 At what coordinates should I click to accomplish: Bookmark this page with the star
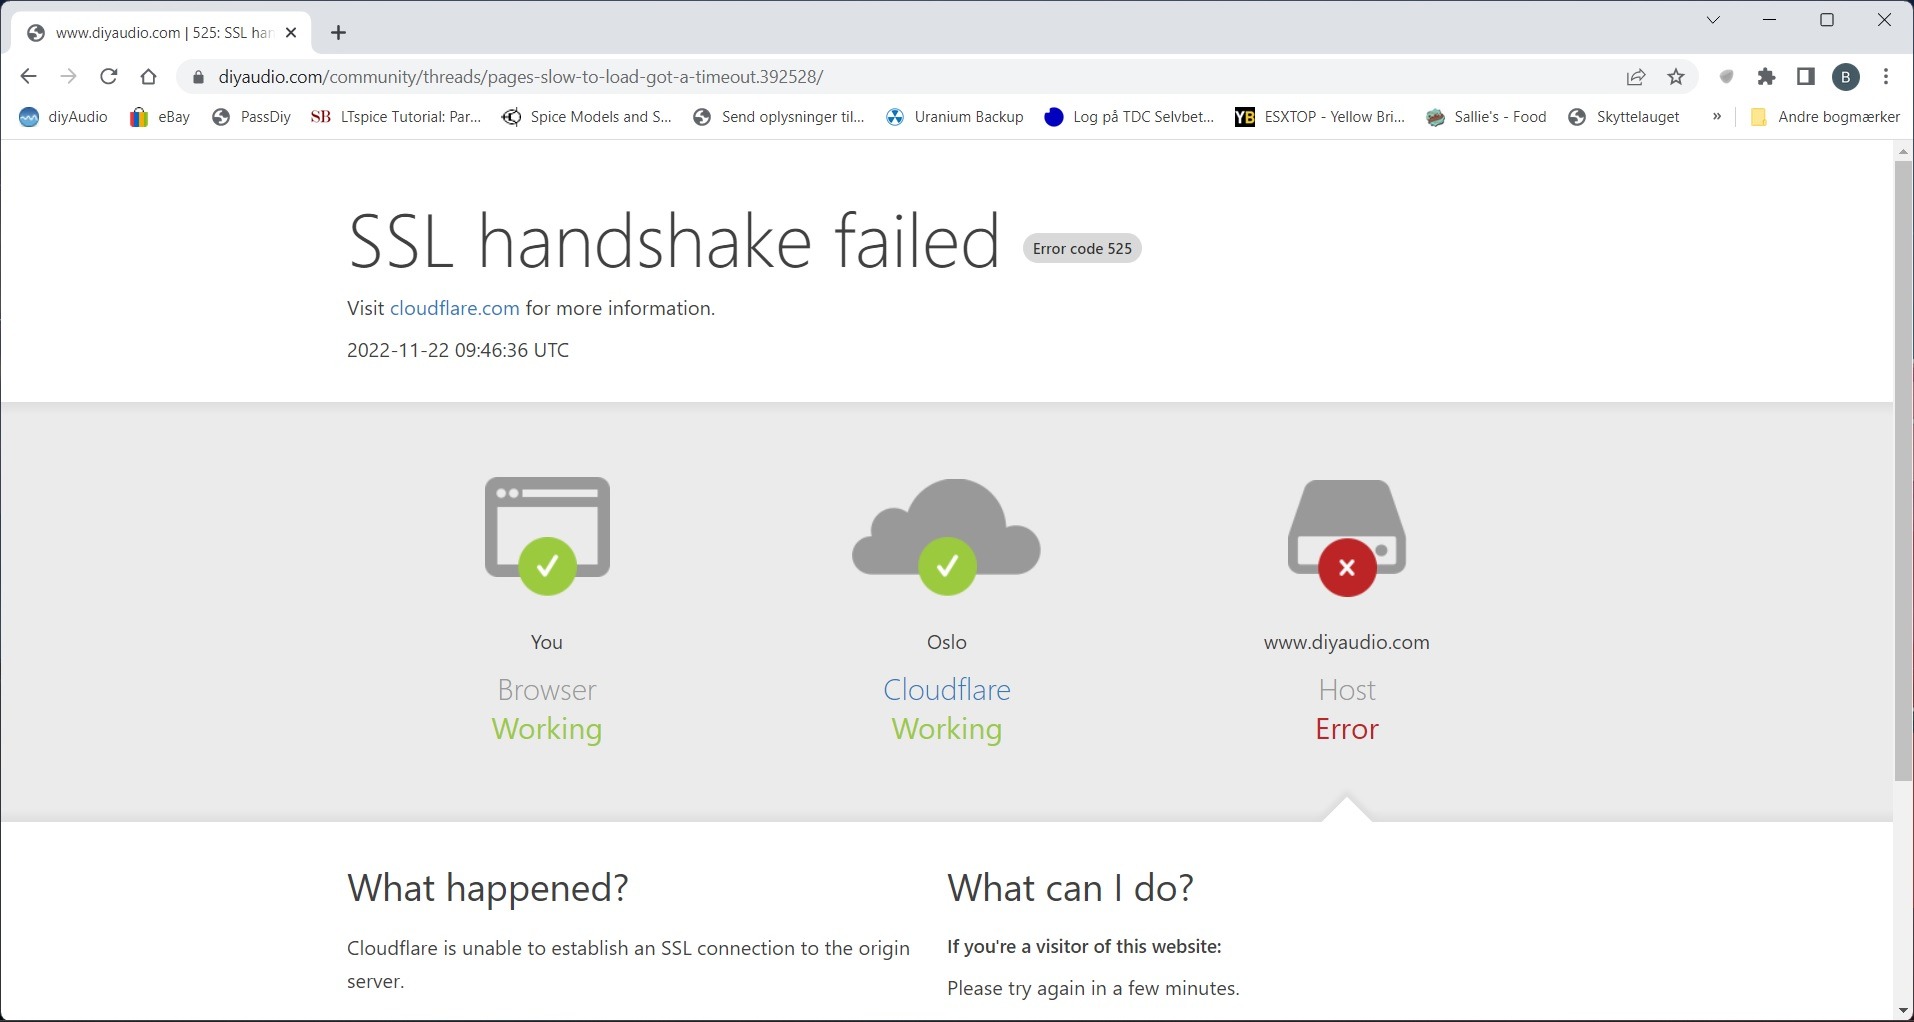[x=1677, y=77]
